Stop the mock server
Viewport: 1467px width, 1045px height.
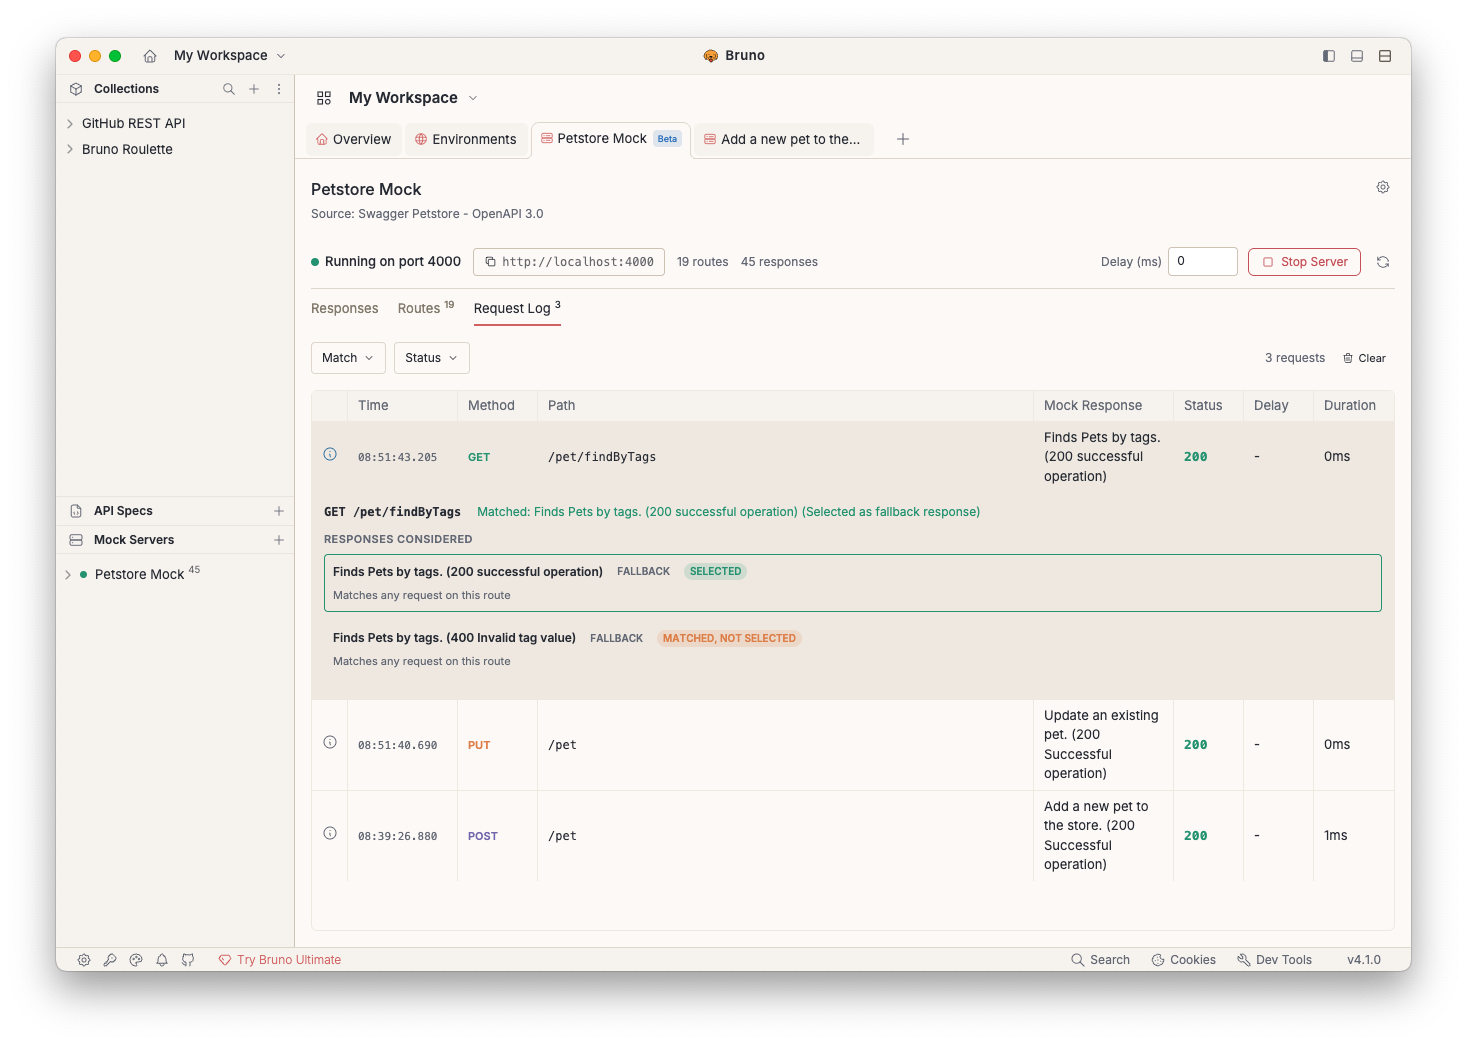1304,262
